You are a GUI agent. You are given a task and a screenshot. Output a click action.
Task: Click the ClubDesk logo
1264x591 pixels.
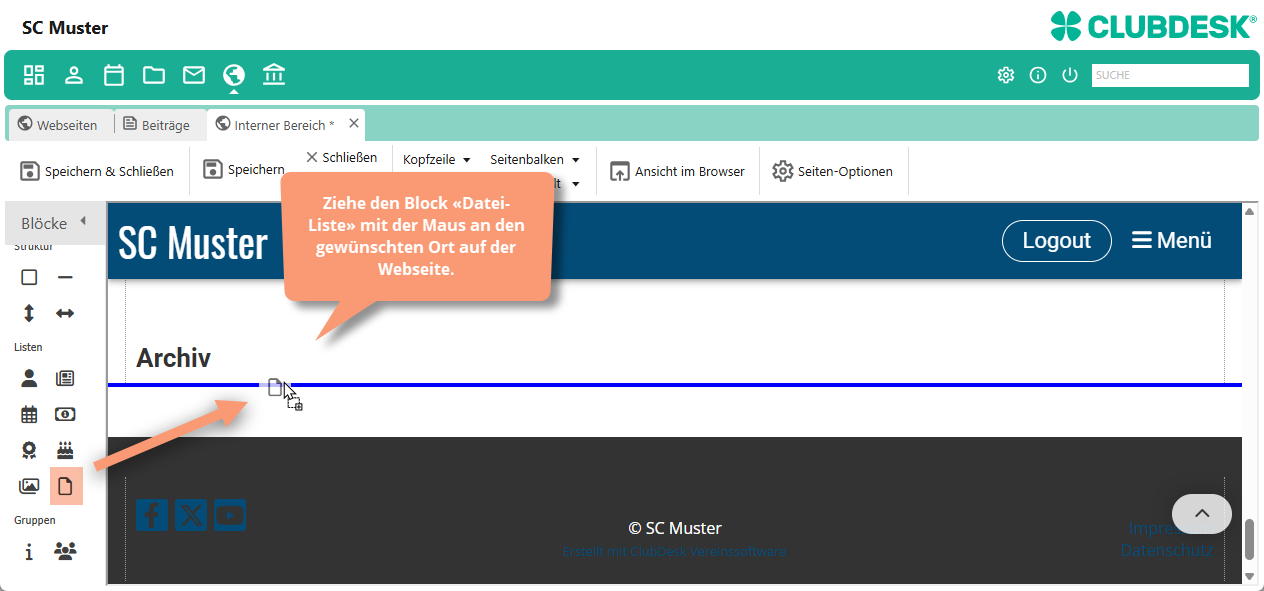click(x=1153, y=26)
